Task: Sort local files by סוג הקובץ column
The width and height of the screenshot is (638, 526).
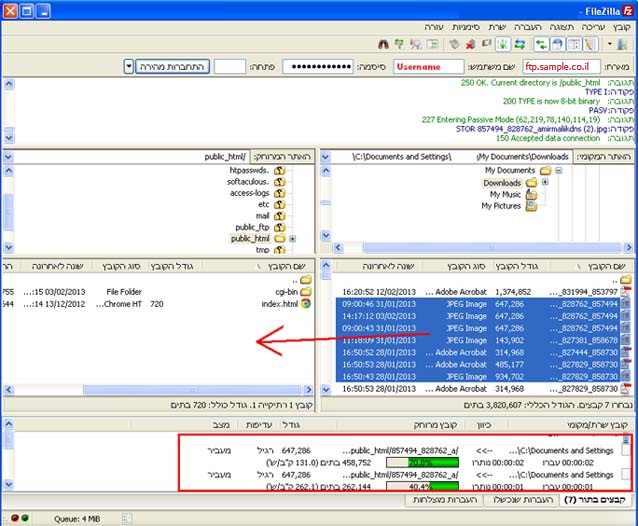Action: [x=466, y=266]
